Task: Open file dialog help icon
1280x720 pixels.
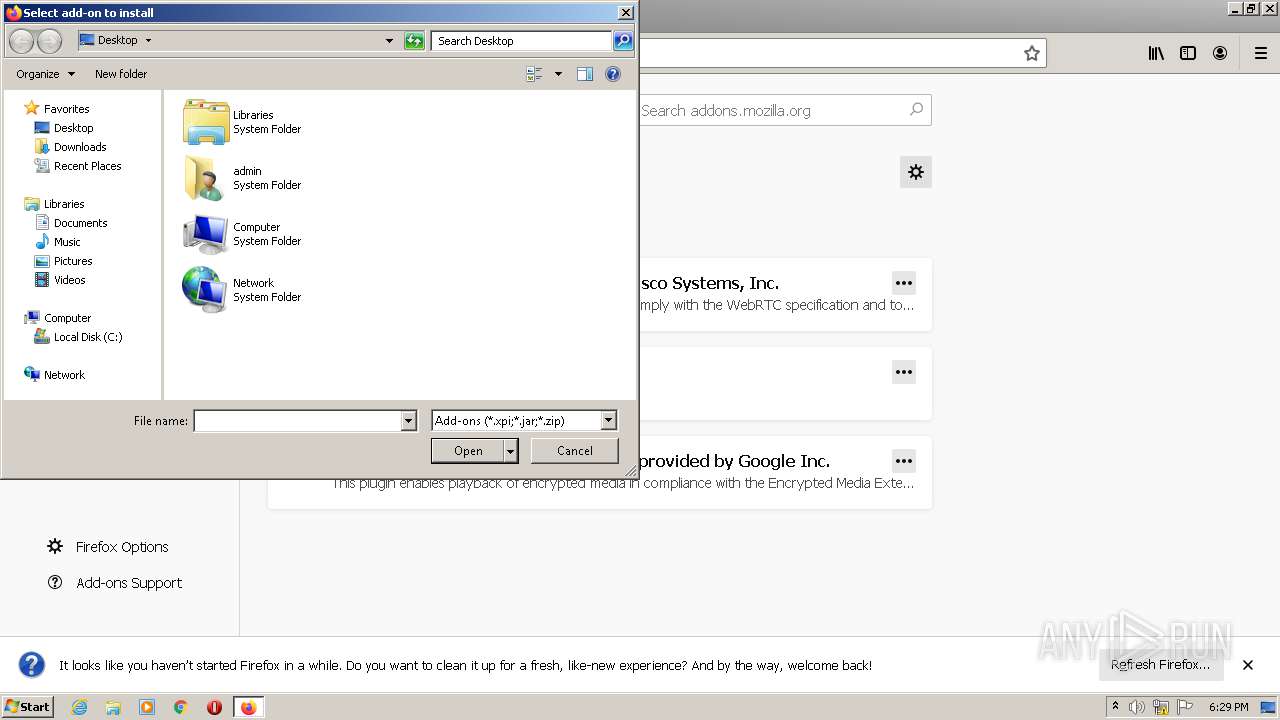Action: 613,74
